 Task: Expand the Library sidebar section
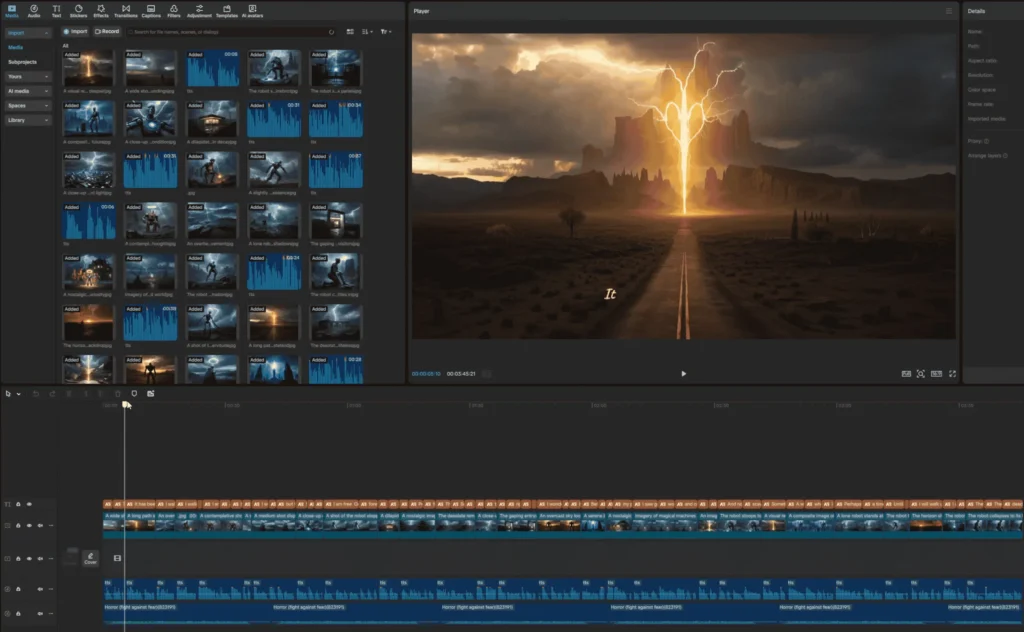click(27, 120)
